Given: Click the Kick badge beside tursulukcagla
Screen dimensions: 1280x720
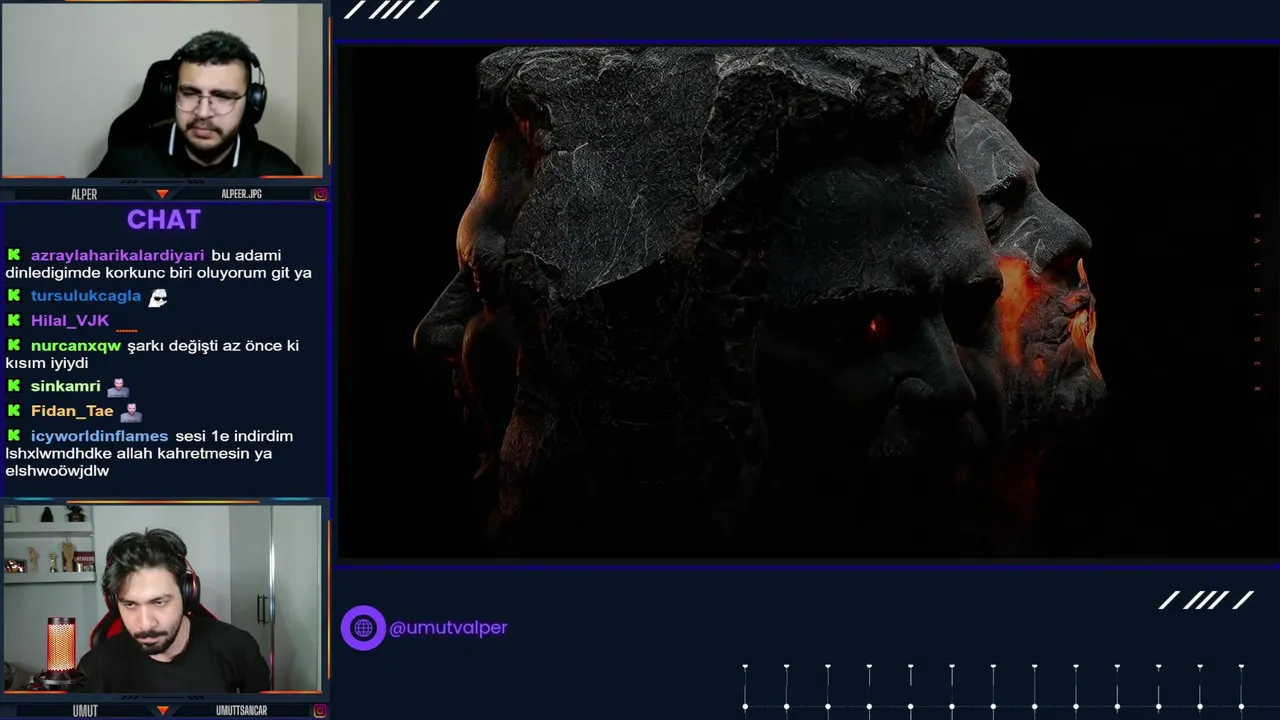Looking at the screenshot, I should point(14,296).
